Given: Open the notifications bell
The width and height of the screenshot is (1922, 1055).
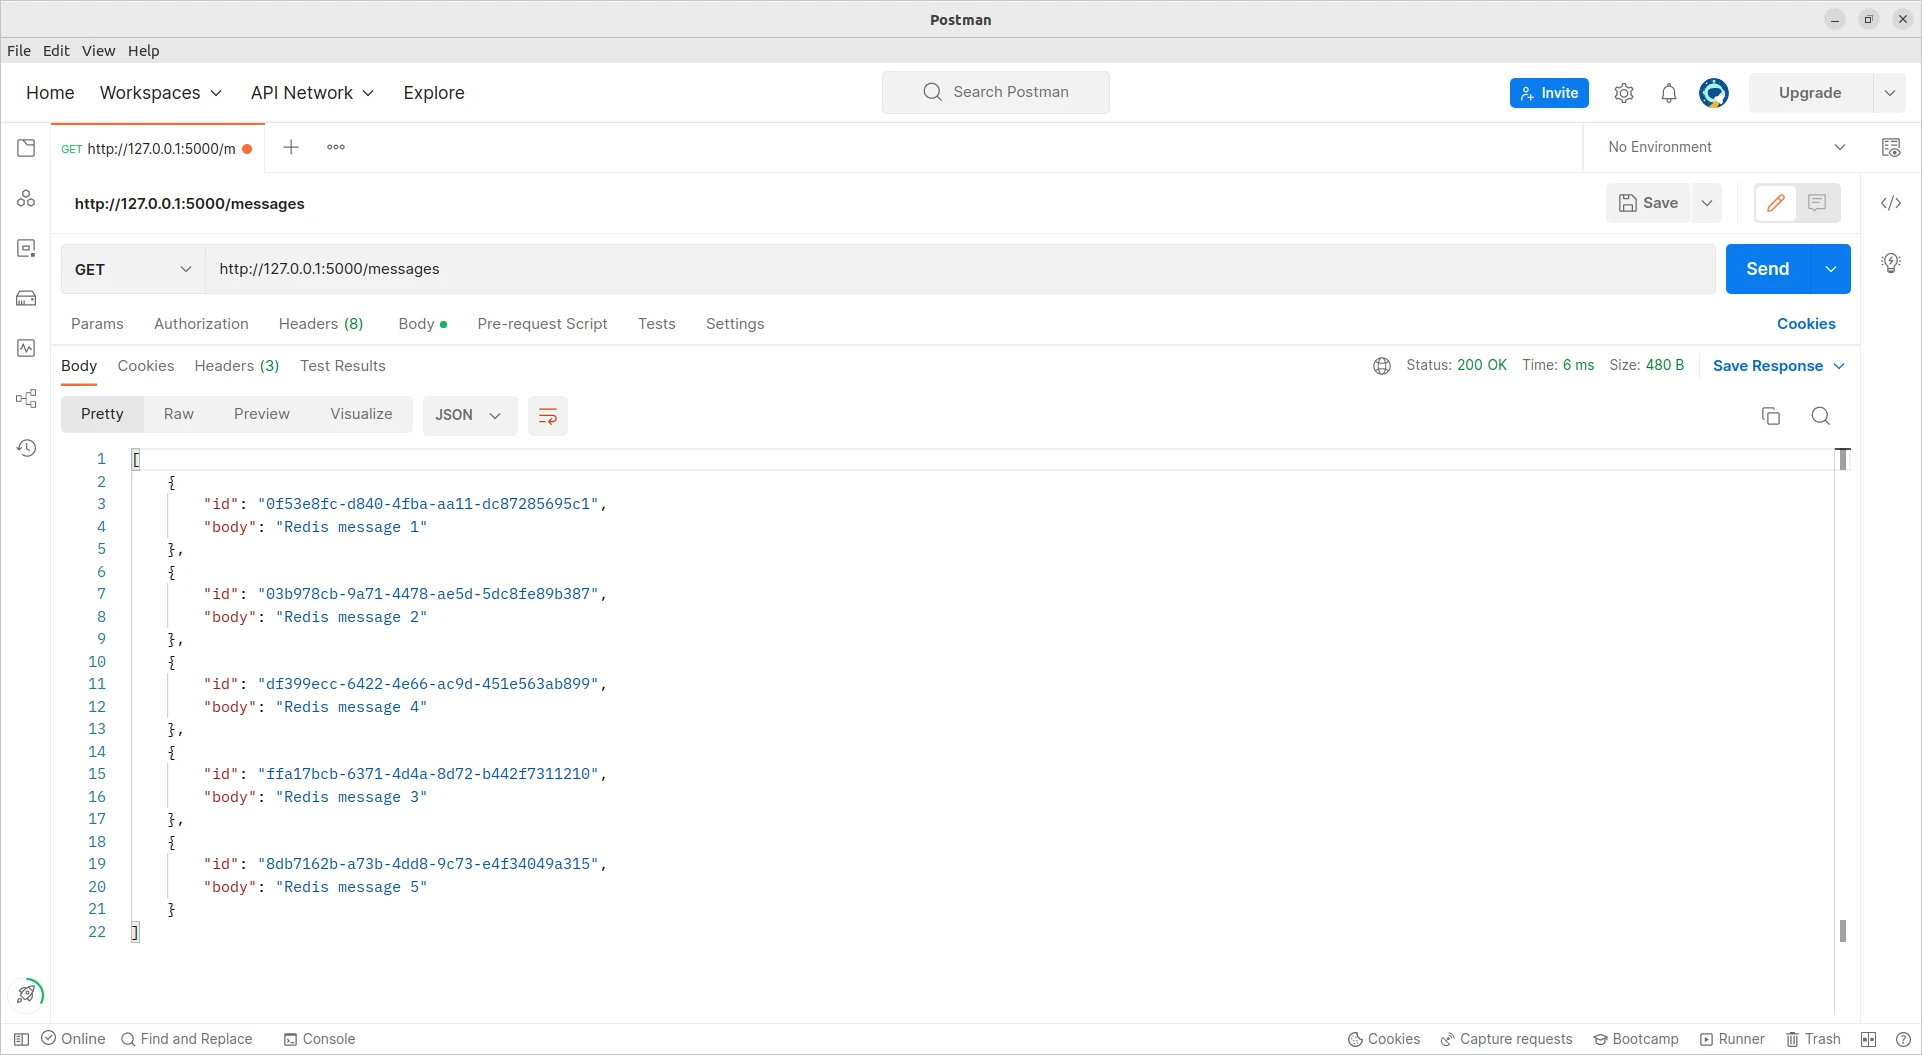Looking at the screenshot, I should 1668,93.
